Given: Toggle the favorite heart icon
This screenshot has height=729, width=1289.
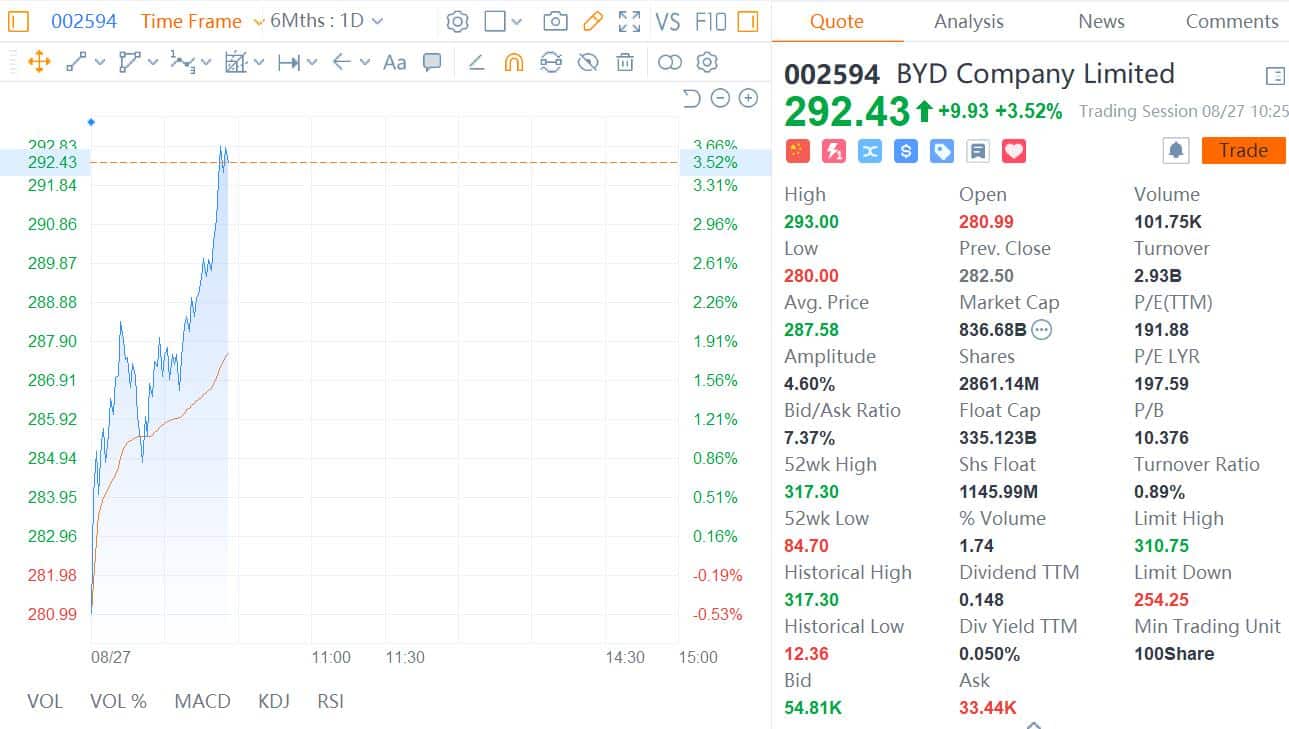Looking at the screenshot, I should click(1014, 151).
